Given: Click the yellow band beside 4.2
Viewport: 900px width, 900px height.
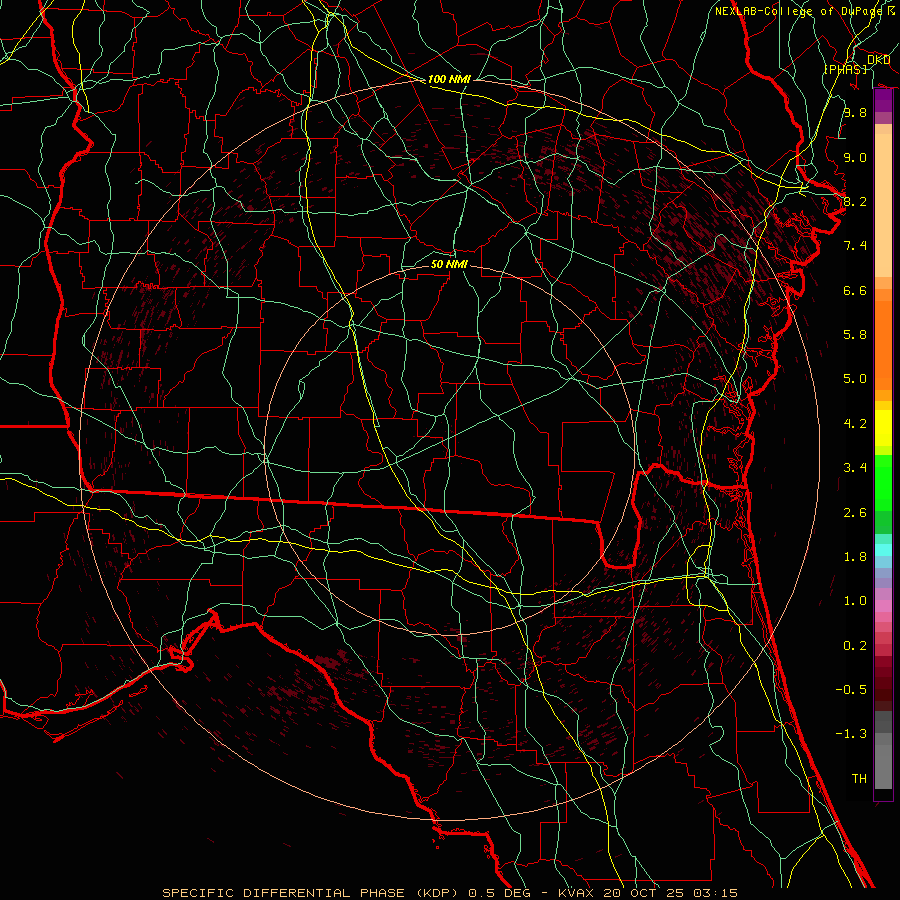Looking at the screenshot, I should click(883, 428).
